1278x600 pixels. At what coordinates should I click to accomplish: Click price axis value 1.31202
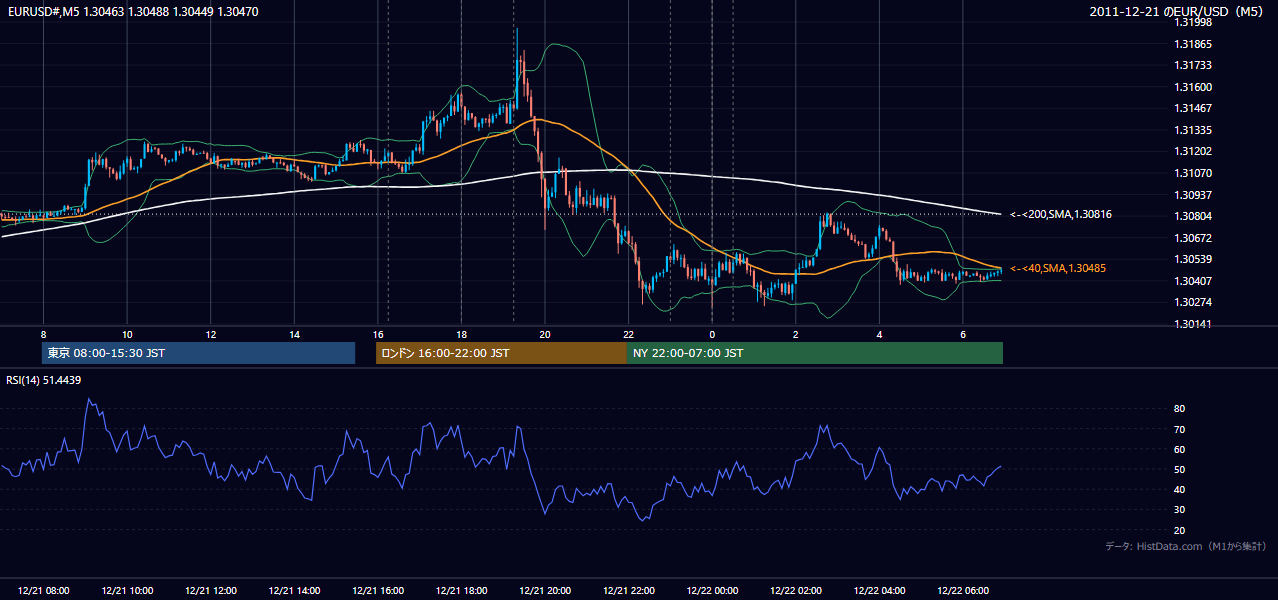[x=1193, y=151]
